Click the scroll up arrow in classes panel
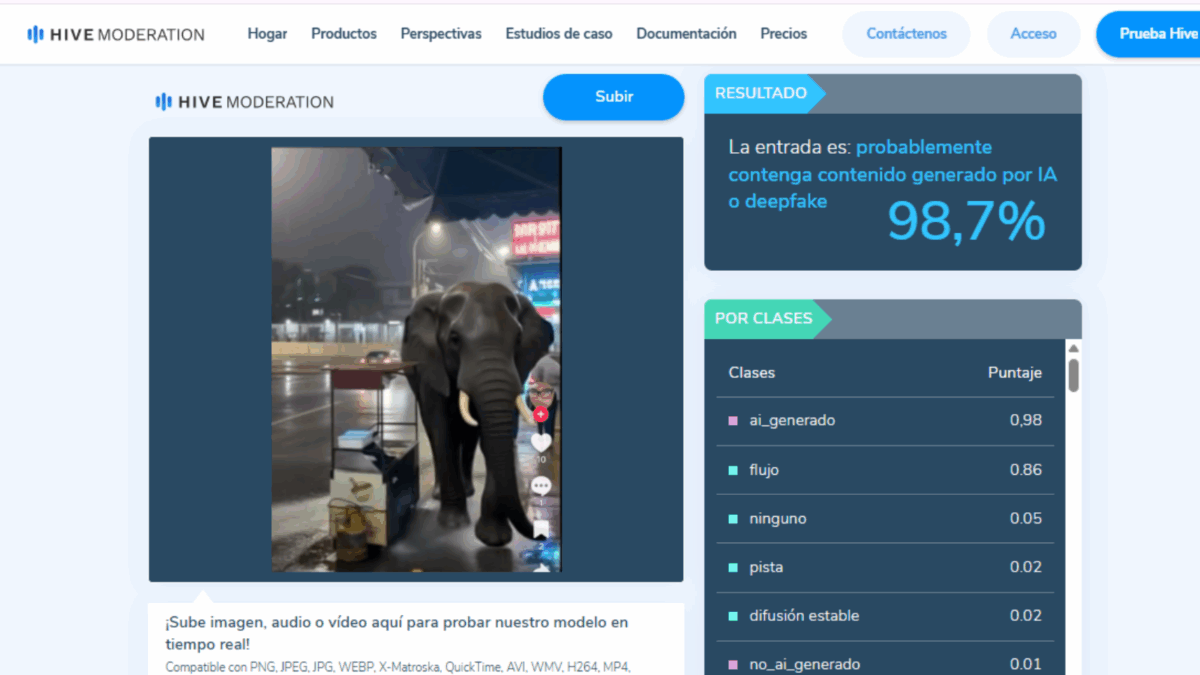Screen dimensions: 1200x675 tap(1073, 349)
